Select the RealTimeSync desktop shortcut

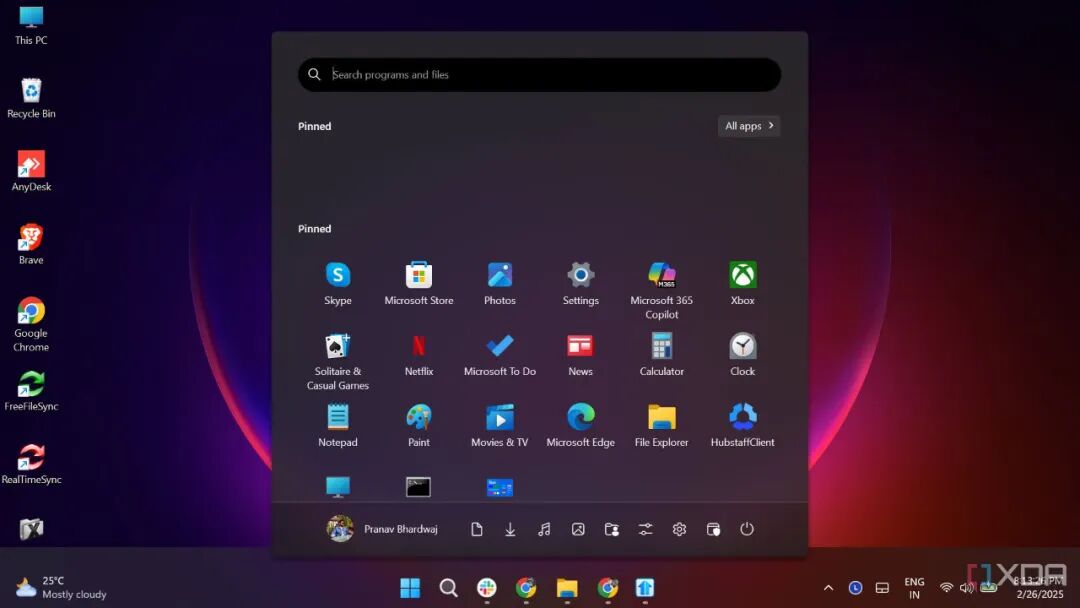click(31, 464)
